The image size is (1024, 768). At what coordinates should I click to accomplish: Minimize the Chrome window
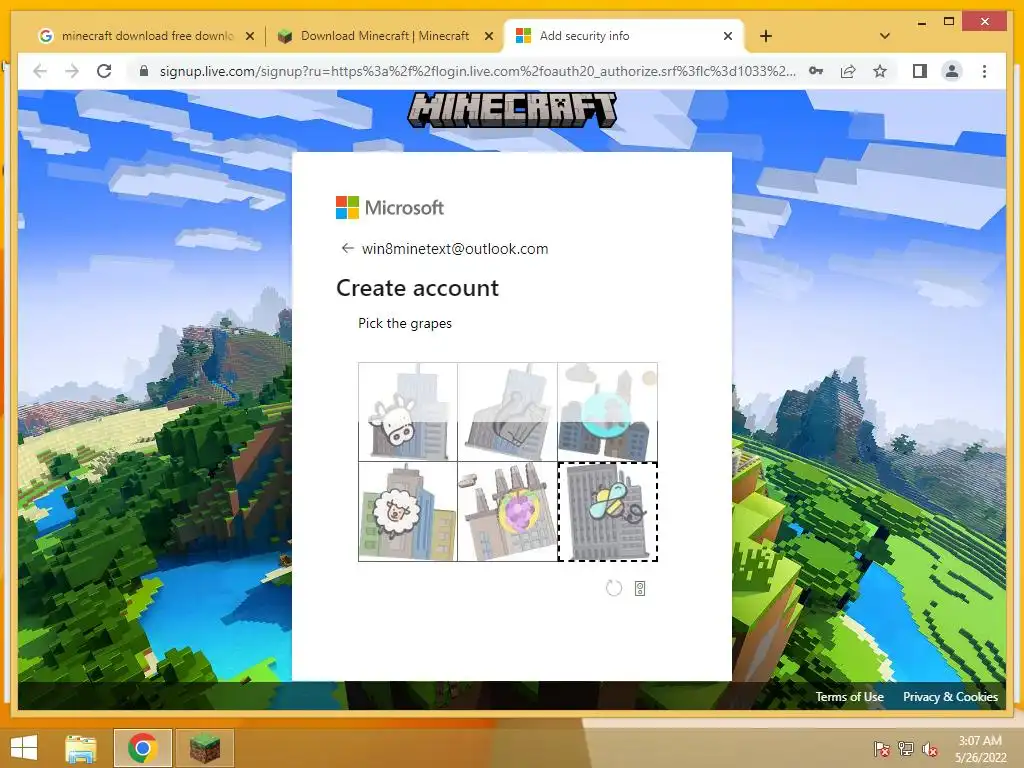point(921,23)
